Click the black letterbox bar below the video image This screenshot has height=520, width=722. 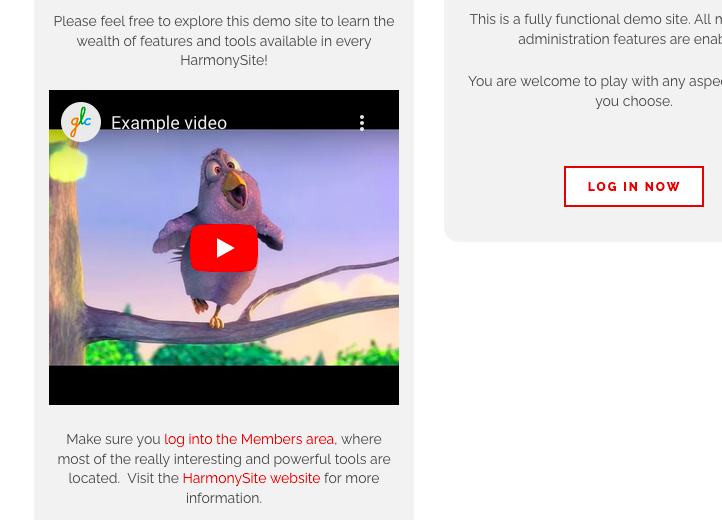224,385
